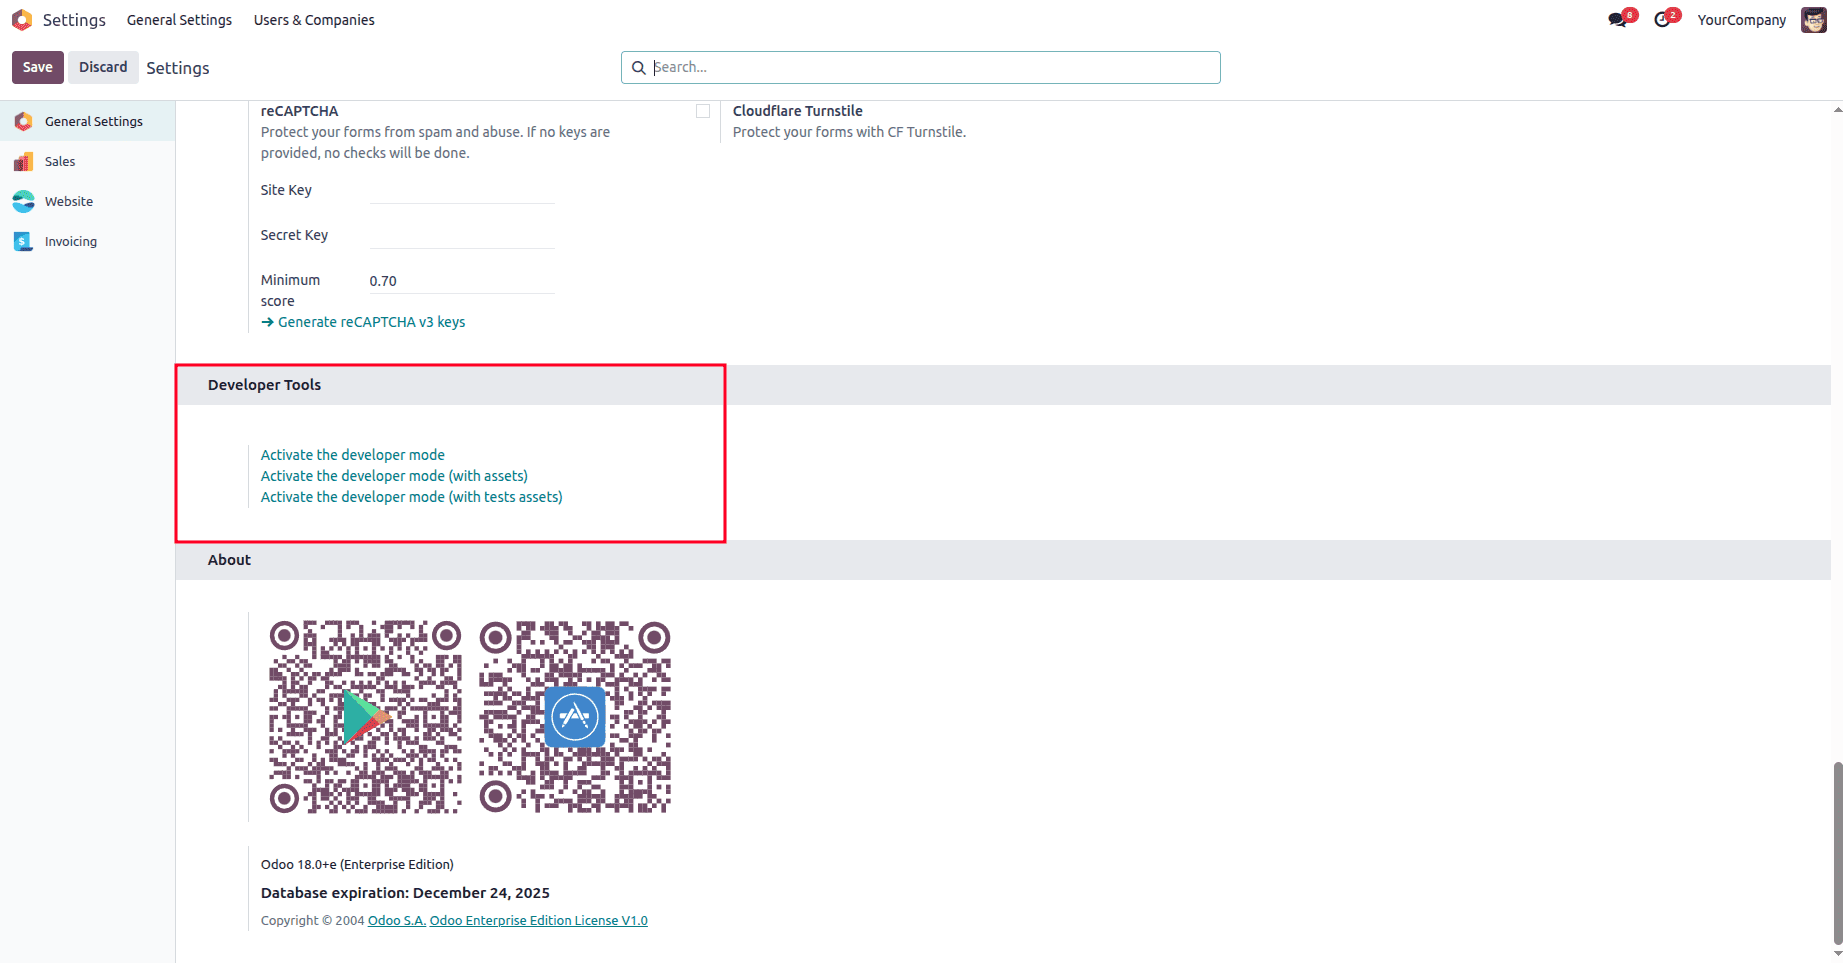Select the Sales section in the sidebar
This screenshot has width=1843, height=963.
click(x=60, y=161)
